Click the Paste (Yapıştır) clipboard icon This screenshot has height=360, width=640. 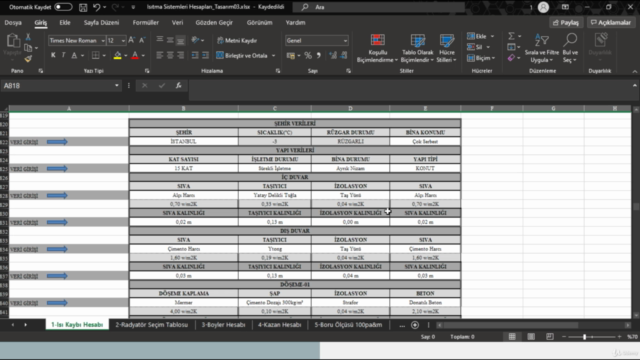(13, 41)
